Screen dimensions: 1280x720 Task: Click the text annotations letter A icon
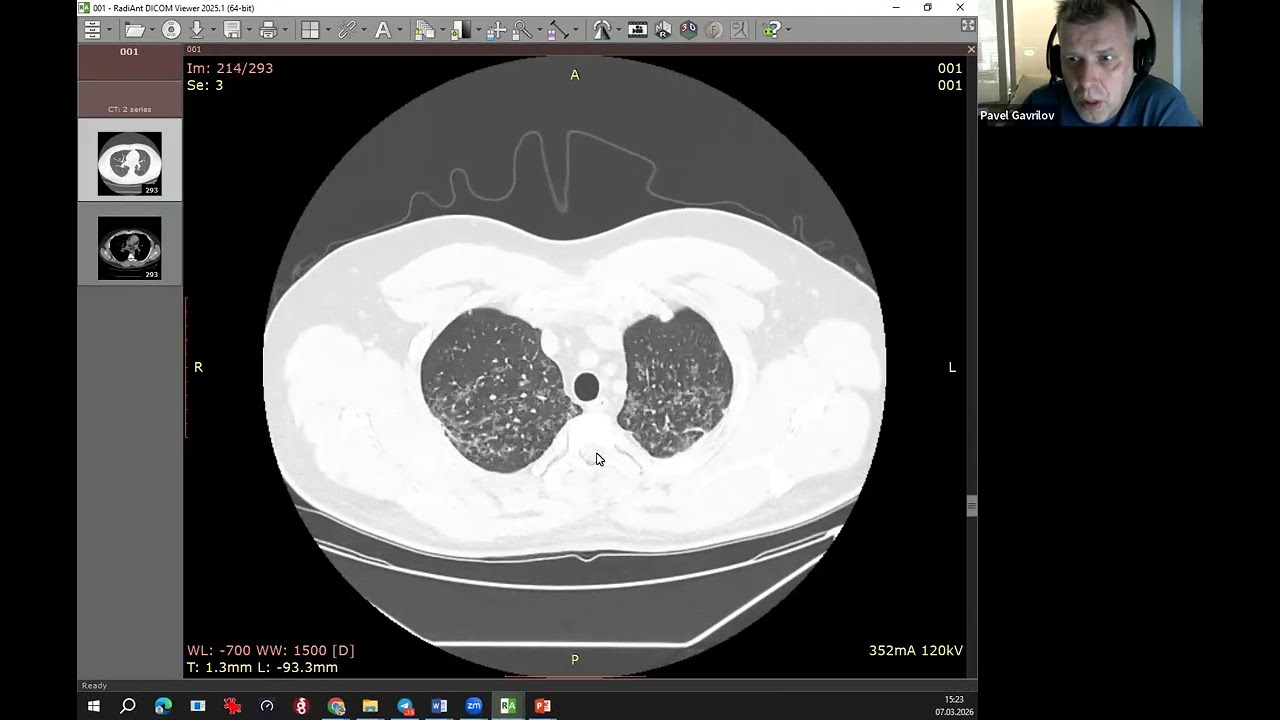coord(382,30)
